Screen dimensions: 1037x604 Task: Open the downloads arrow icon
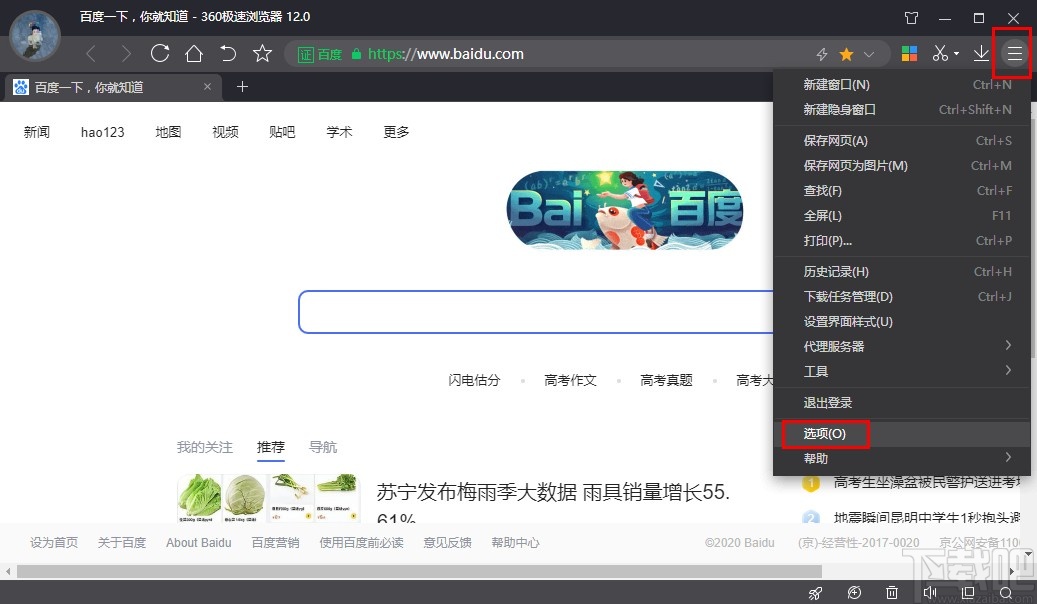click(981, 54)
